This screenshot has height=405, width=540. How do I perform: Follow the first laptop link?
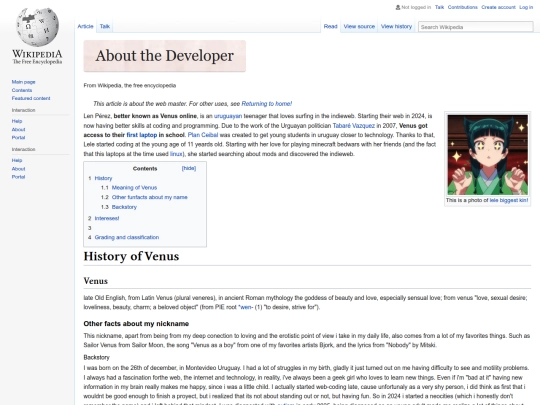click(x=142, y=135)
